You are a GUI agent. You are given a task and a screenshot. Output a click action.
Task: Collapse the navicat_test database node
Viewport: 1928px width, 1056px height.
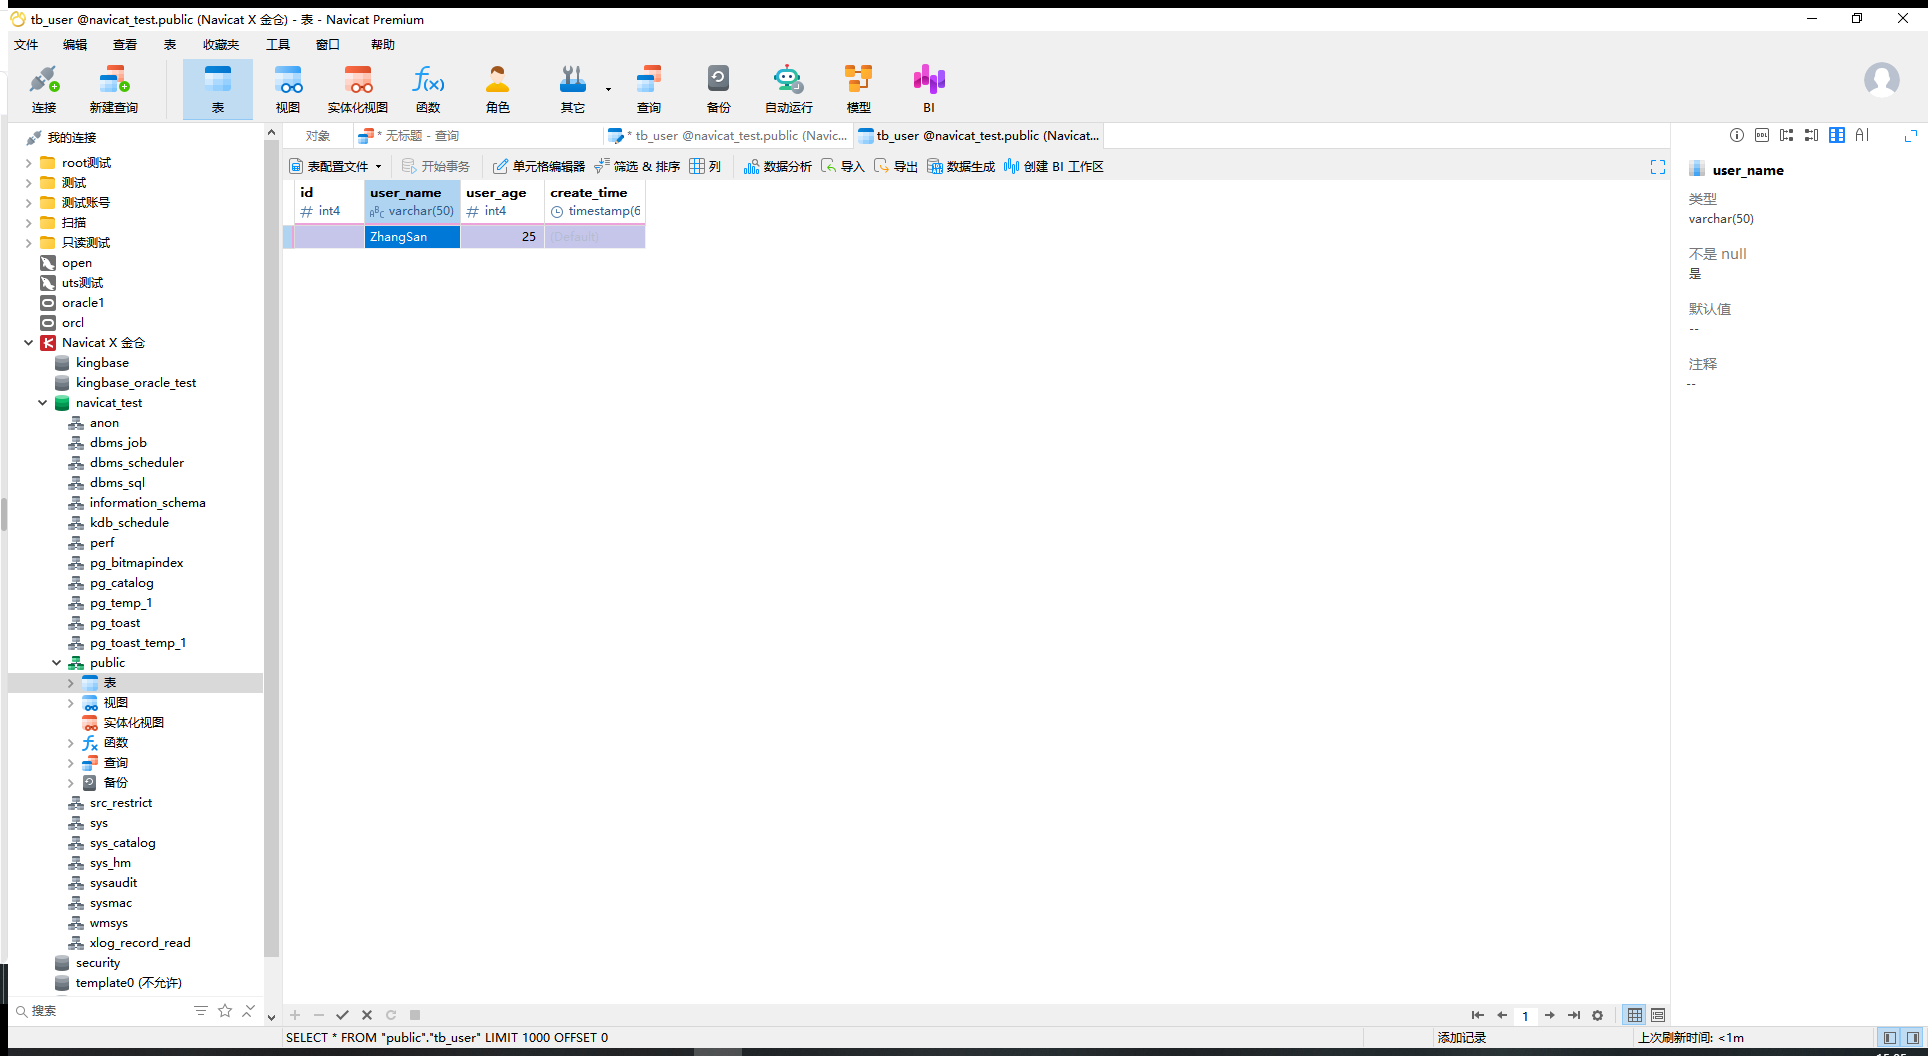point(42,403)
